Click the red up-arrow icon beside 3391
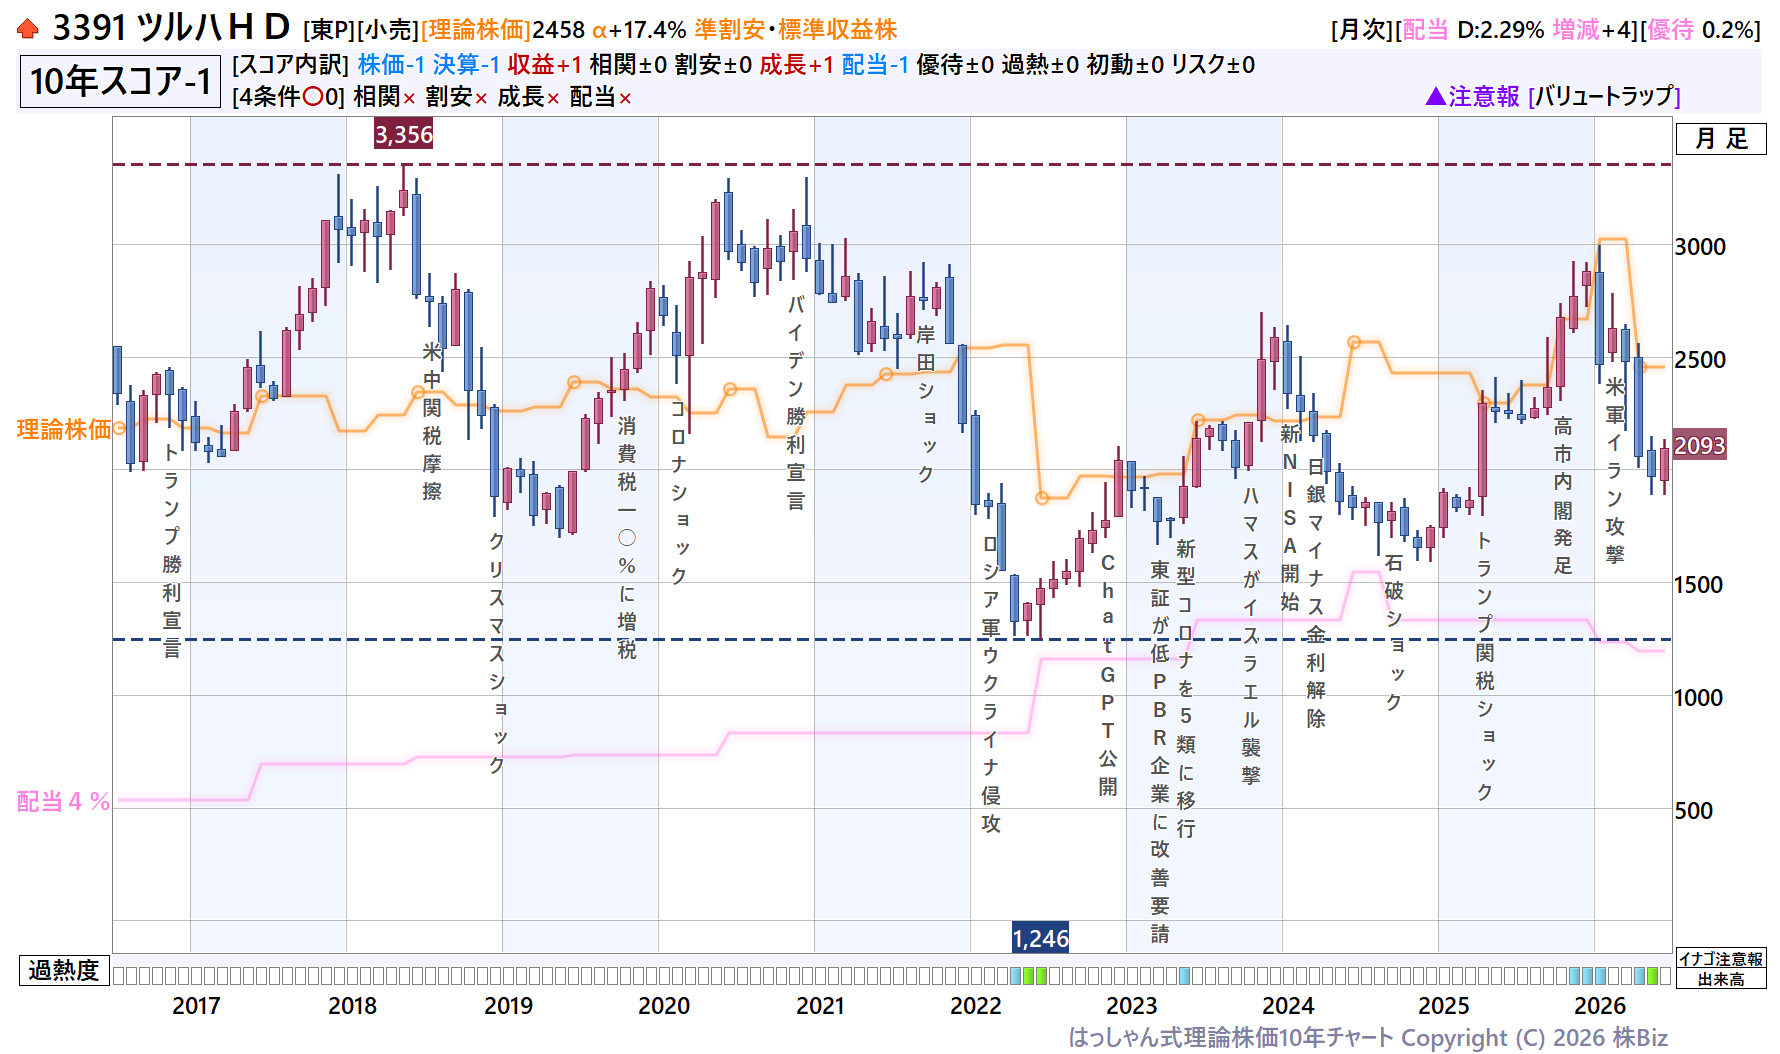Image resolution: width=1780 pixels, height=1054 pixels. pos(28,29)
